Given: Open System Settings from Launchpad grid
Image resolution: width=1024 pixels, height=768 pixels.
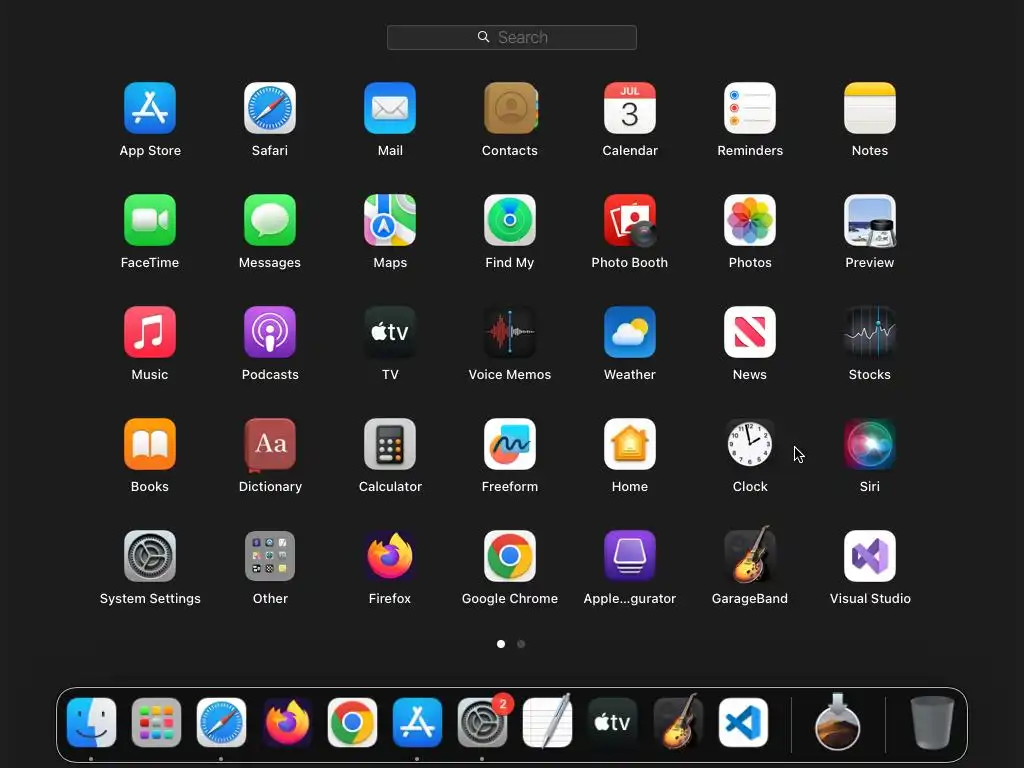Looking at the screenshot, I should coord(150,556).
